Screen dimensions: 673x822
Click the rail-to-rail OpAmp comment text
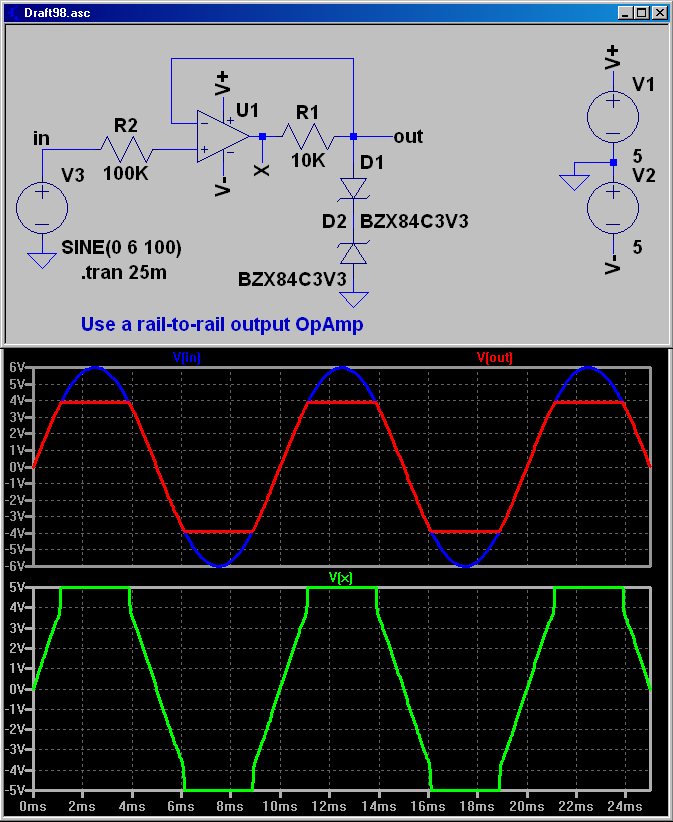click(x=222, y=324)
